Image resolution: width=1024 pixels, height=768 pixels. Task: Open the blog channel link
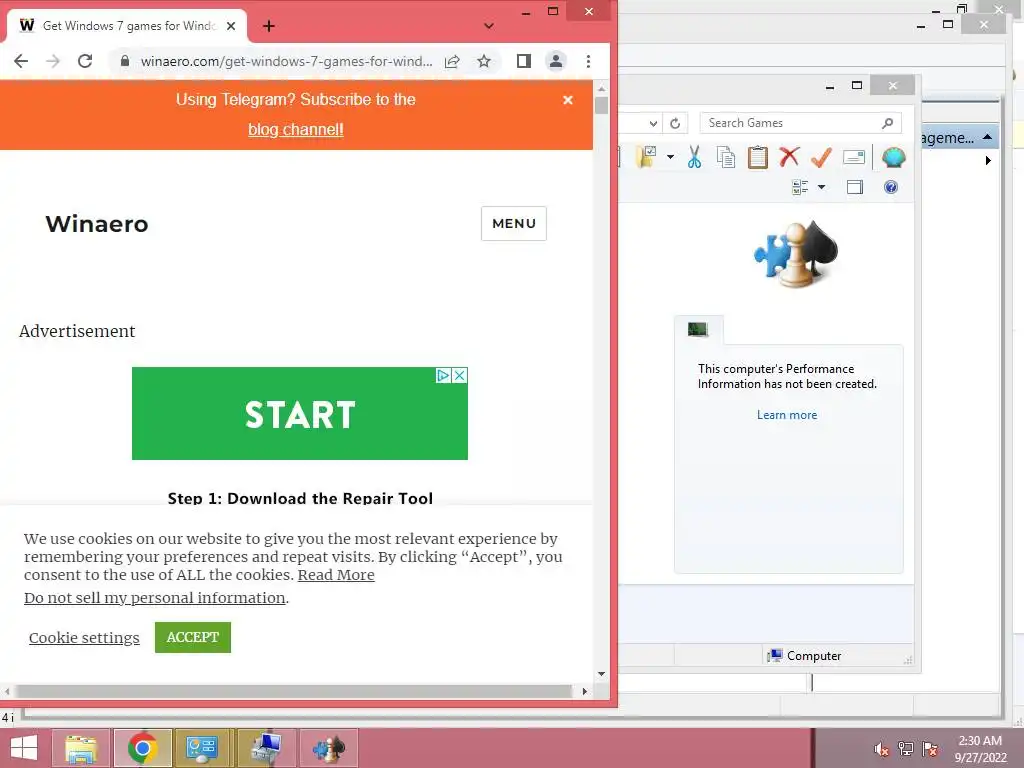(296, 129)
